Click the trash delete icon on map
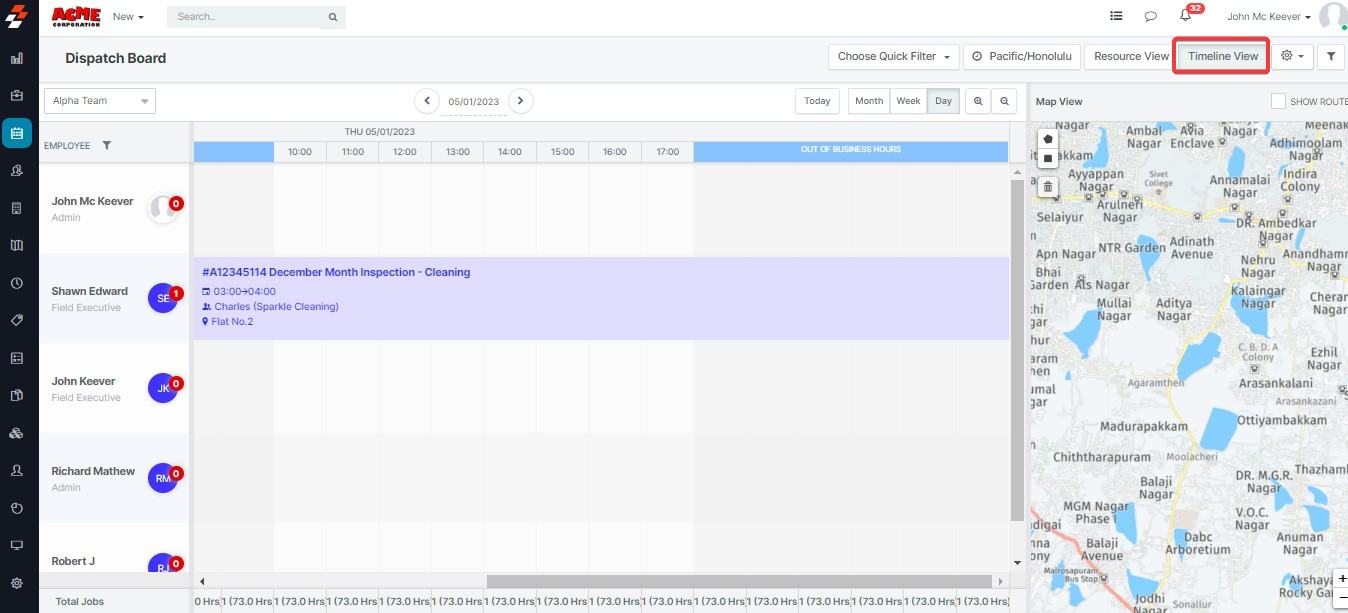 point(1047,186)
